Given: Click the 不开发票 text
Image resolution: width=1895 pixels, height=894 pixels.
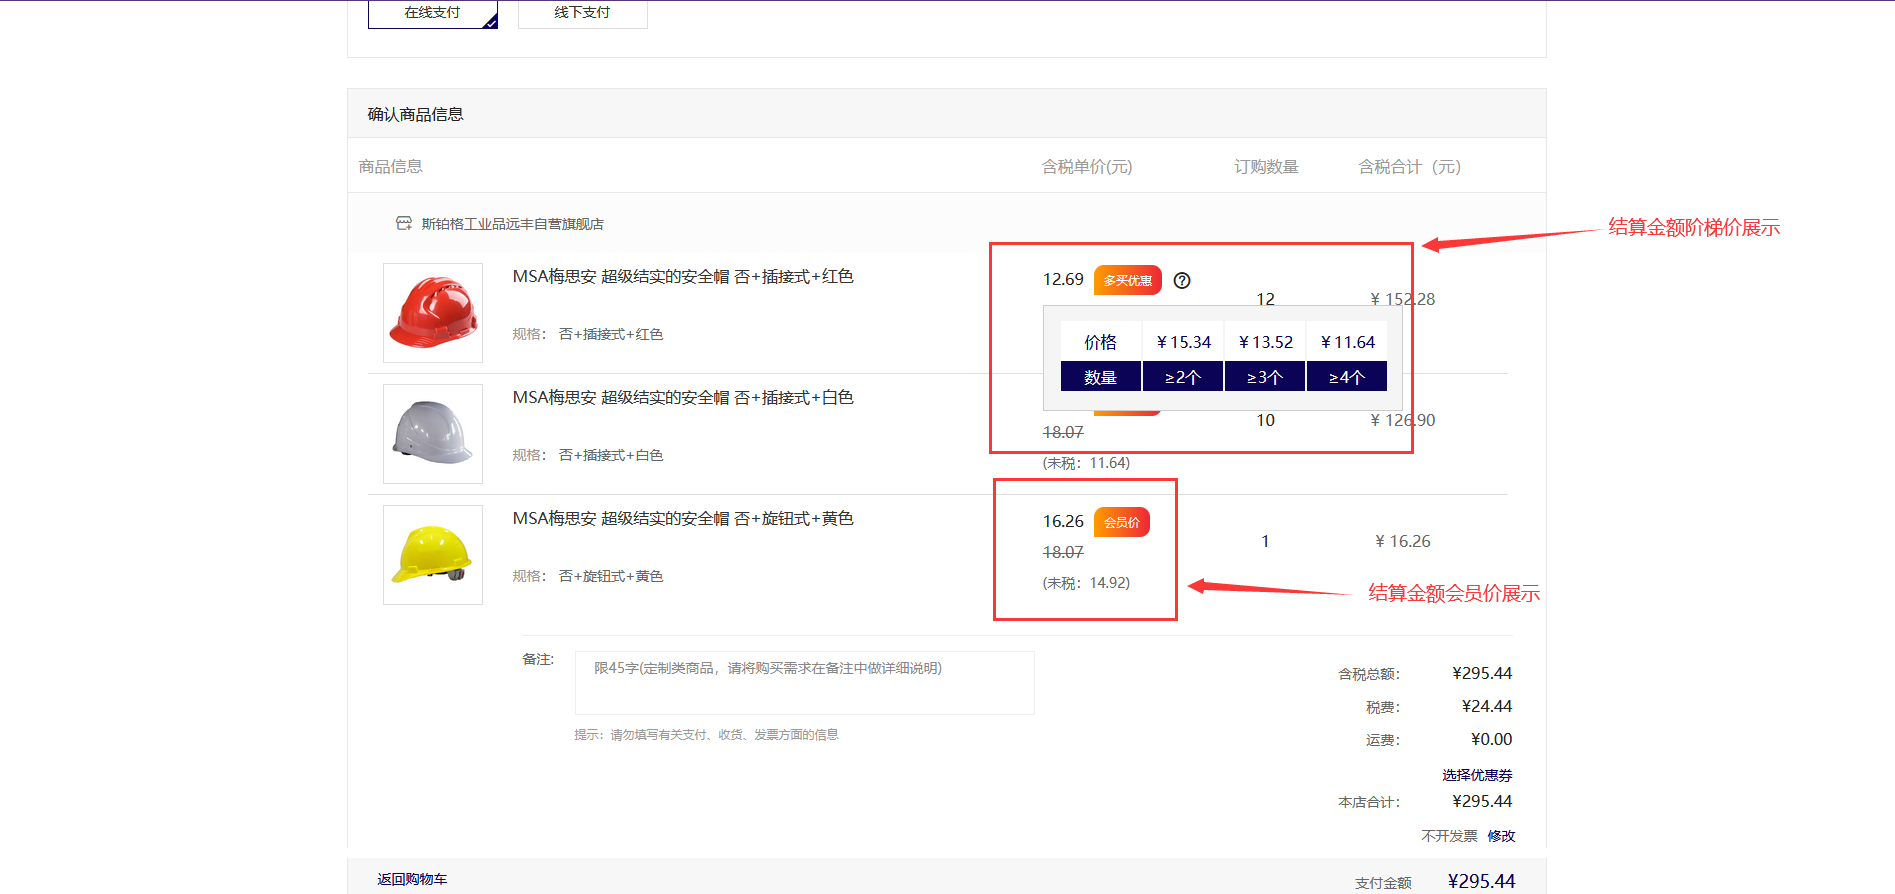Looking at the screenshot, I should coord(1449,836).
